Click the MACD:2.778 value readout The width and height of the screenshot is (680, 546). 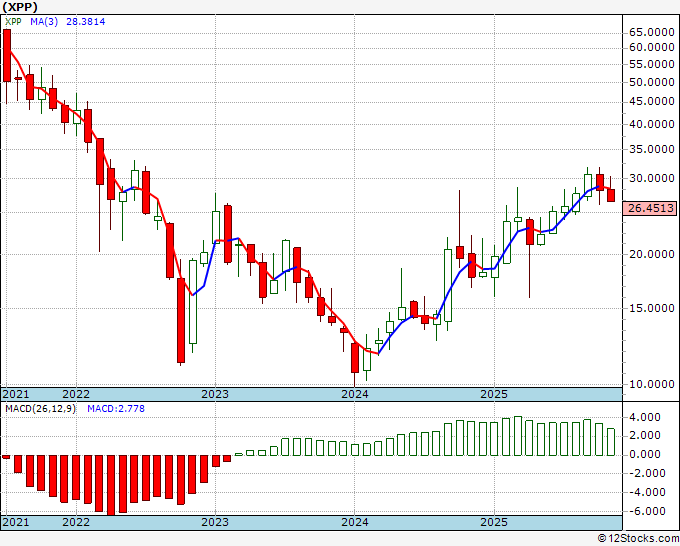tap(116, 409)
